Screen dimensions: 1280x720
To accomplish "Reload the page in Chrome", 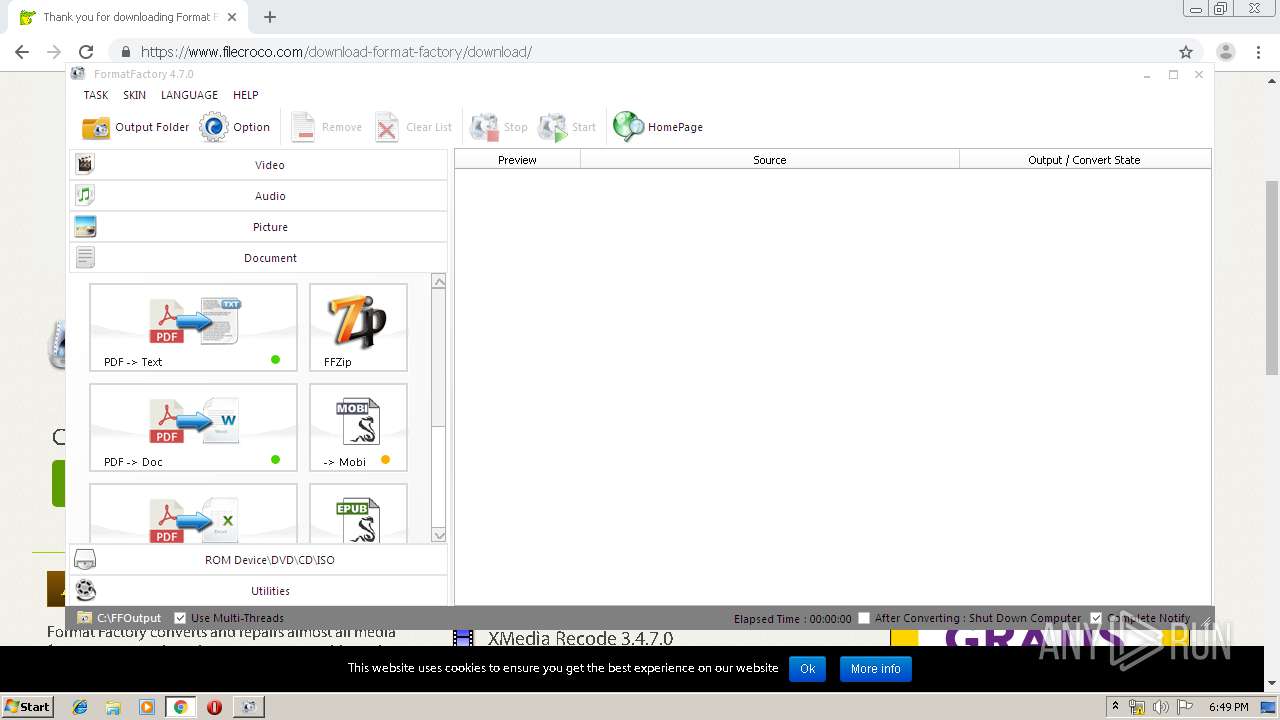I will (86, 52).
